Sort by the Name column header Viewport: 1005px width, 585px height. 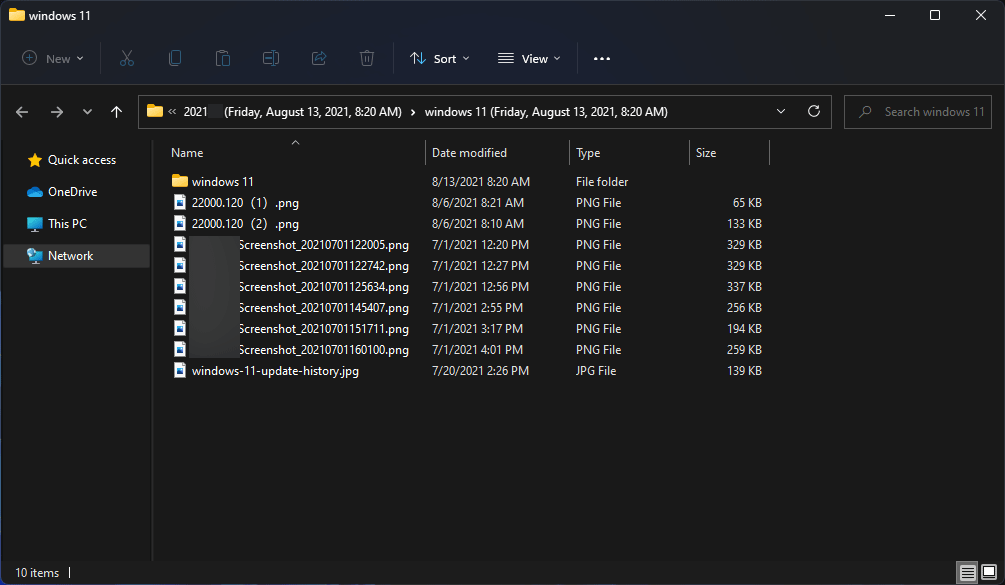tap(187, 152)
